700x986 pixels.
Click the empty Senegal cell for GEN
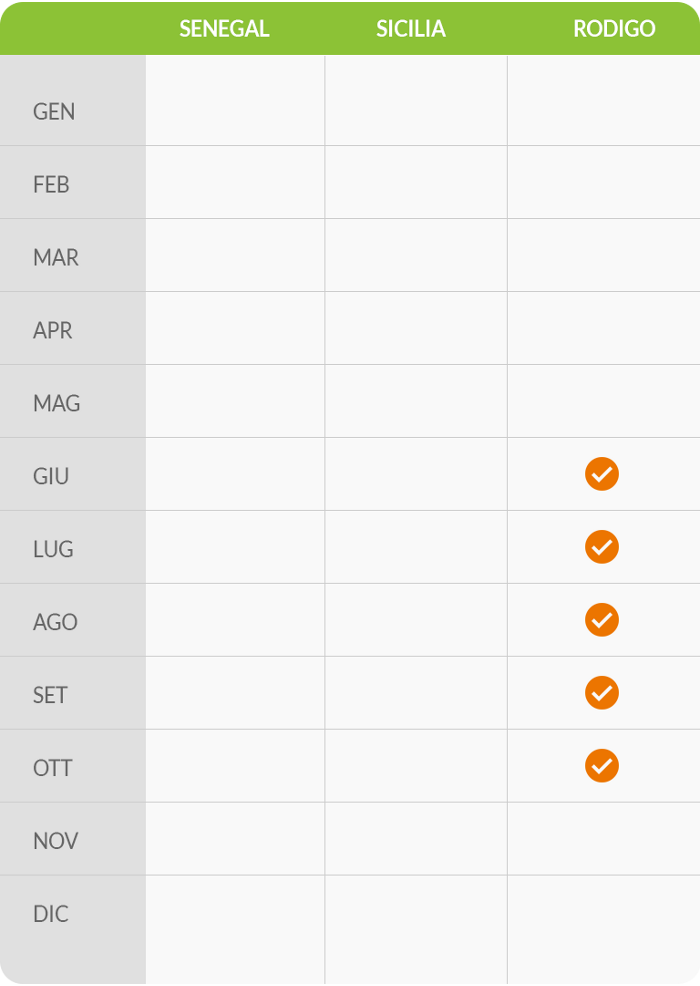coord(235,101)
